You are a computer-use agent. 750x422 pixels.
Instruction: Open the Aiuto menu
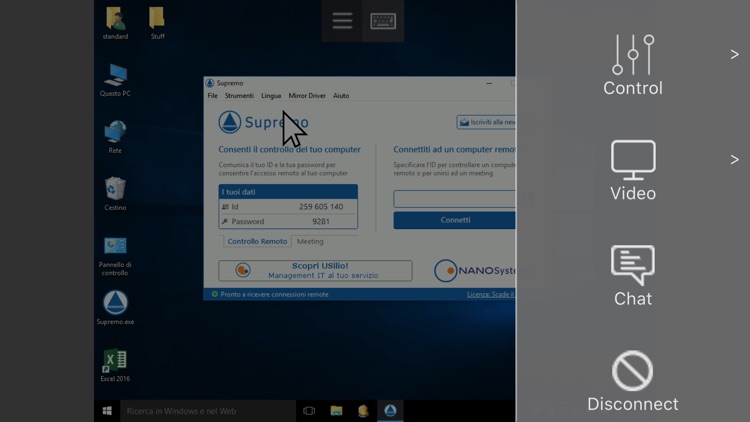coord(341,96)
